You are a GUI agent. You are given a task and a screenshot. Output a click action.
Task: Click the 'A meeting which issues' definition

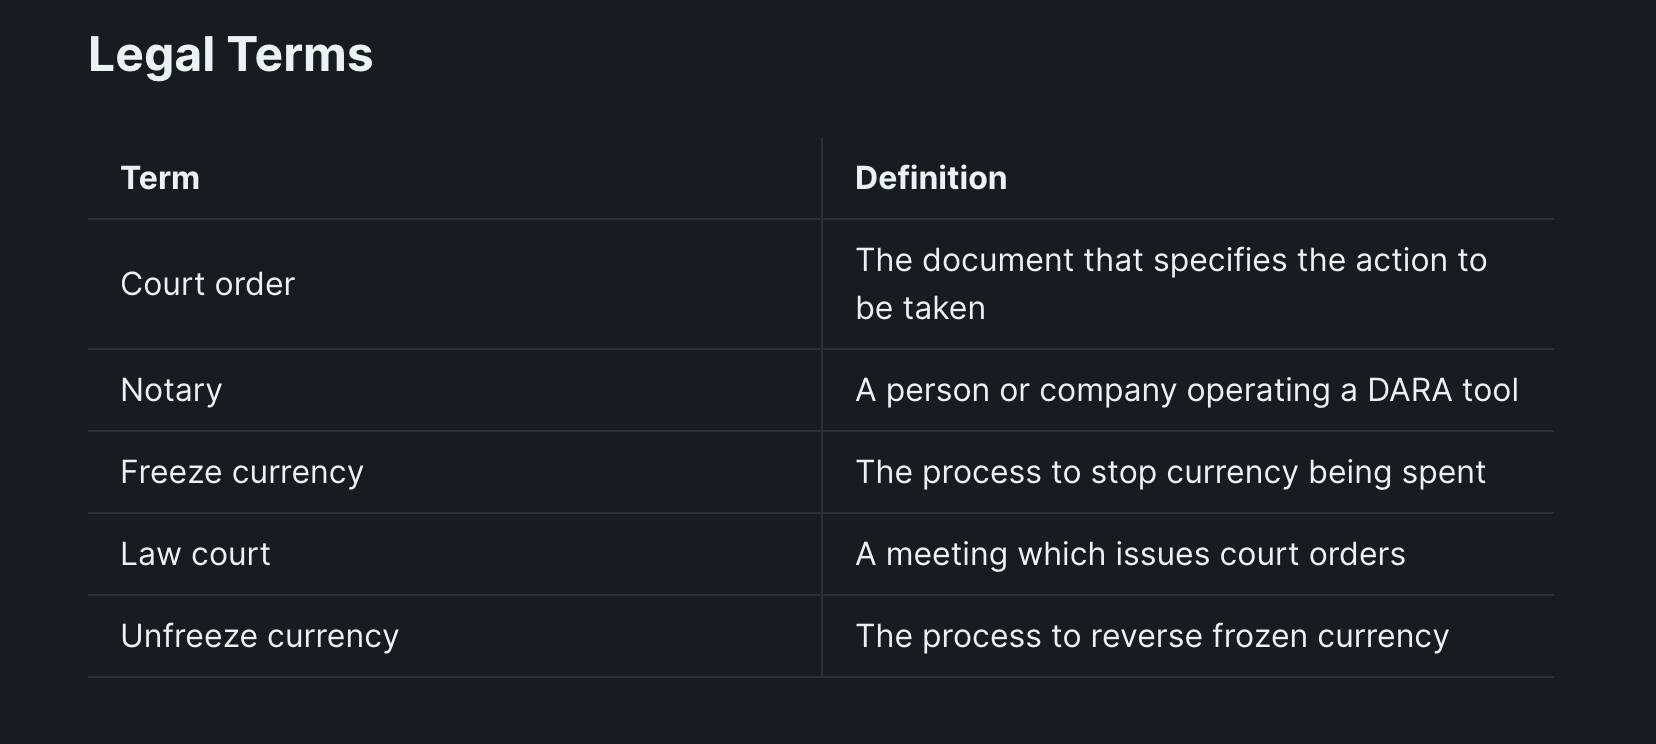(x=1130, y=554)
